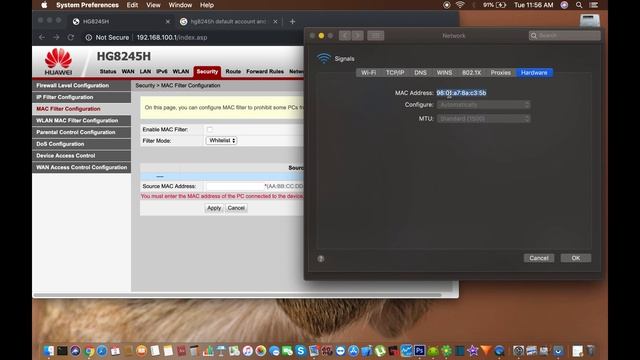640x360 pixels.
Task: Switch to the WINS tab
Action: coord(444,73)
